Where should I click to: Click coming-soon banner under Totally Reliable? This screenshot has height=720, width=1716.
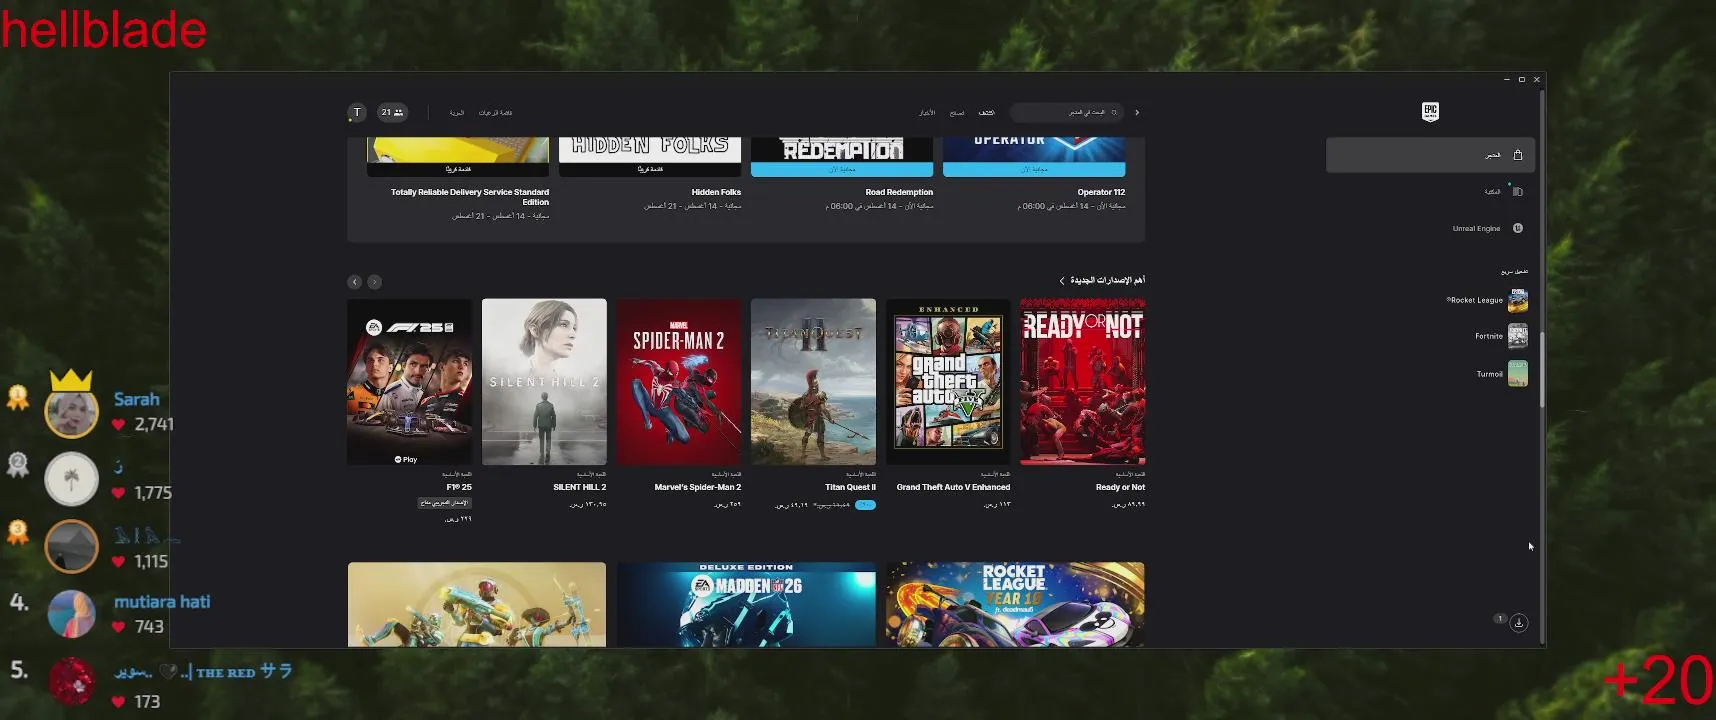[458, 170]
